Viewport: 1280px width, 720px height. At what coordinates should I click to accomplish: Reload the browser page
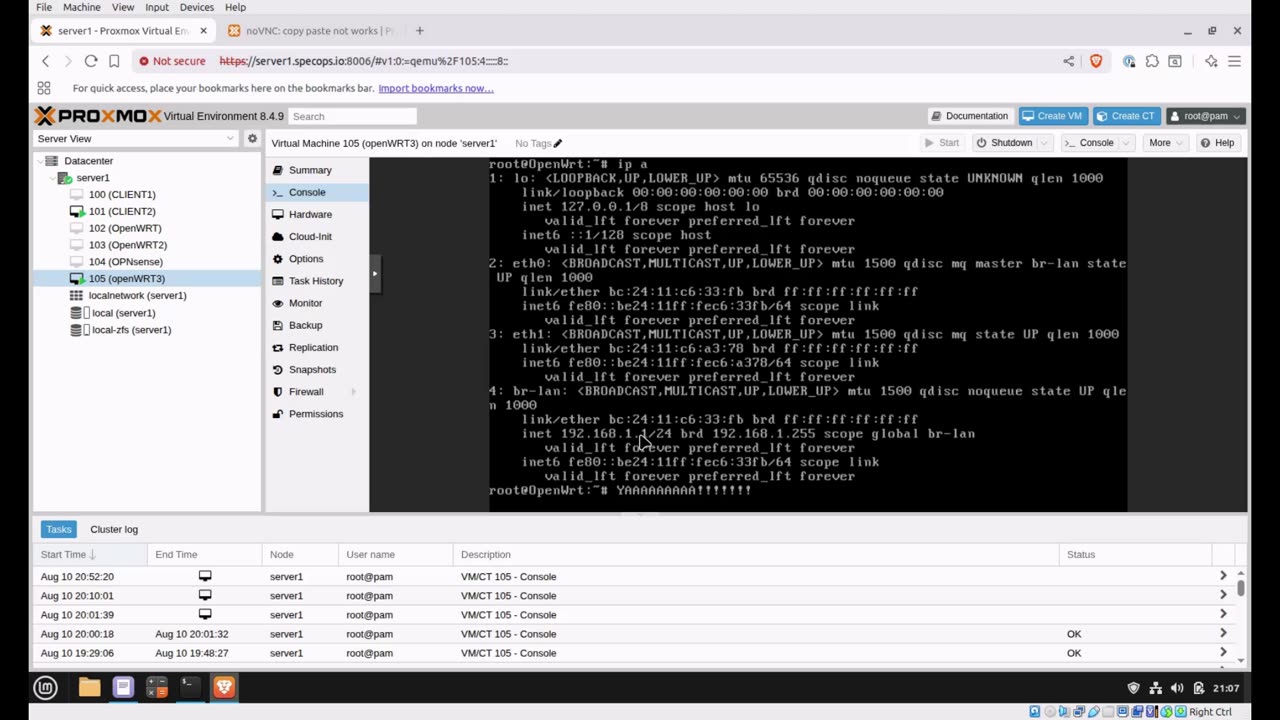click(91, 61)
